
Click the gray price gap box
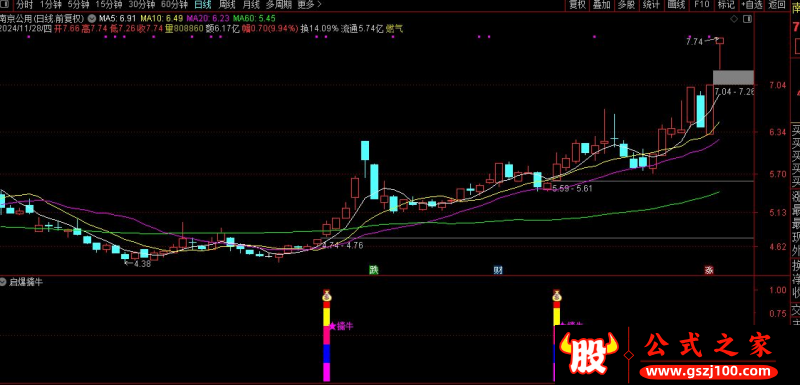pos(733,78)
